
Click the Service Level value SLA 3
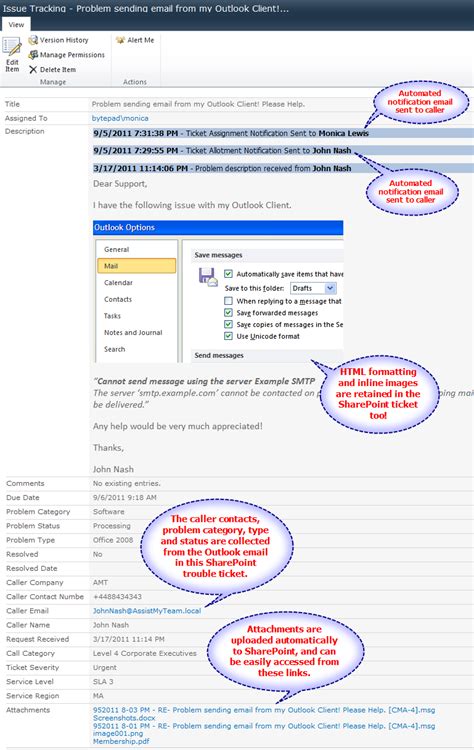103,682
